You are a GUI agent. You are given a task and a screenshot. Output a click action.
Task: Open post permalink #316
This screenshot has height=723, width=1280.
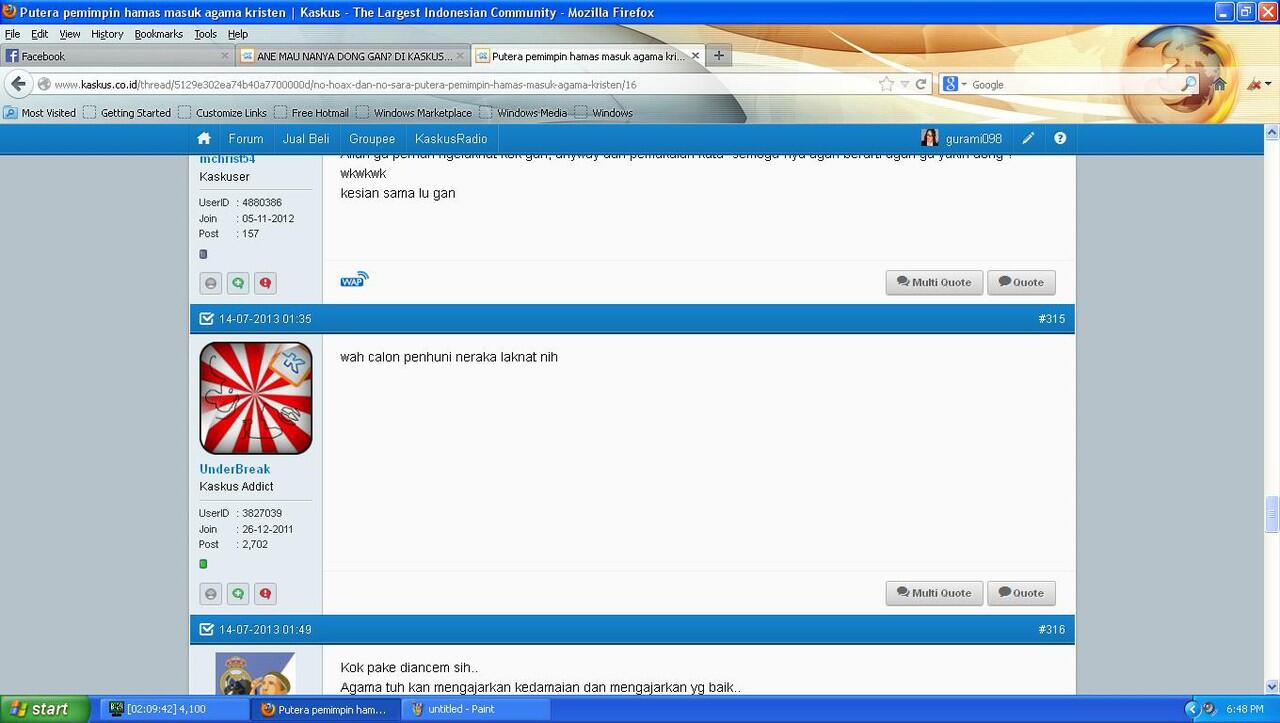tap(1052, 629)
